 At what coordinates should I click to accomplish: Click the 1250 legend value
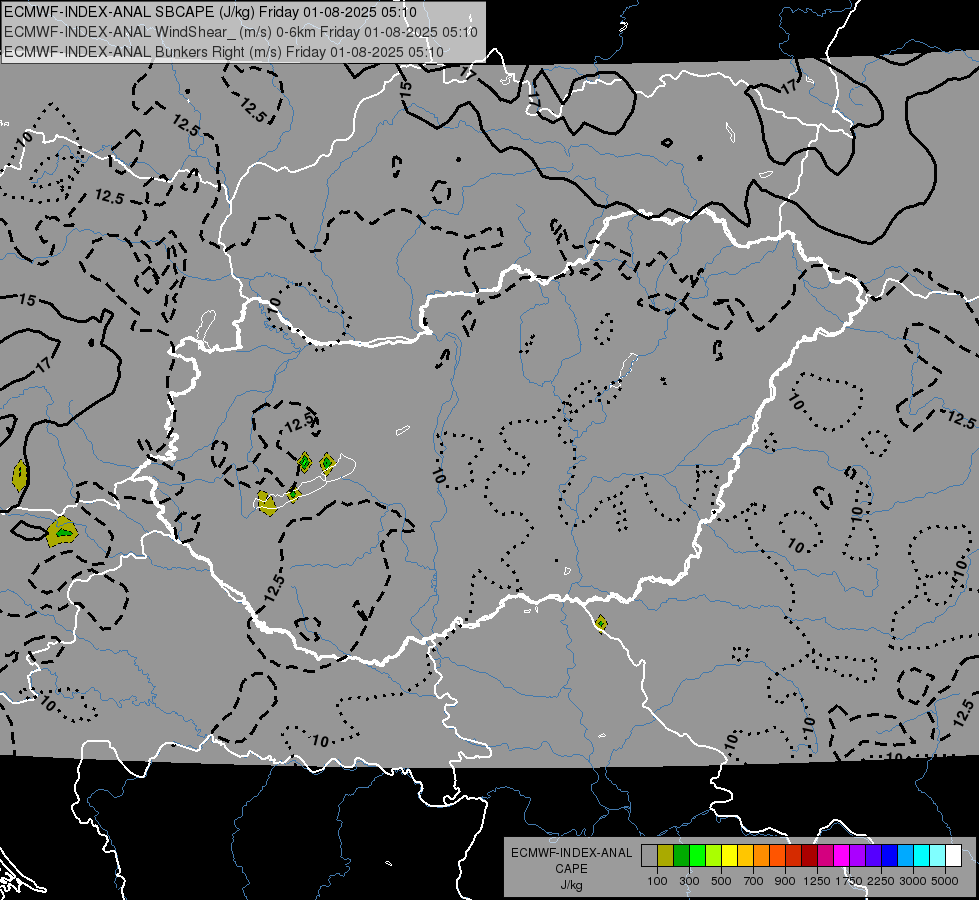[817, 881]
